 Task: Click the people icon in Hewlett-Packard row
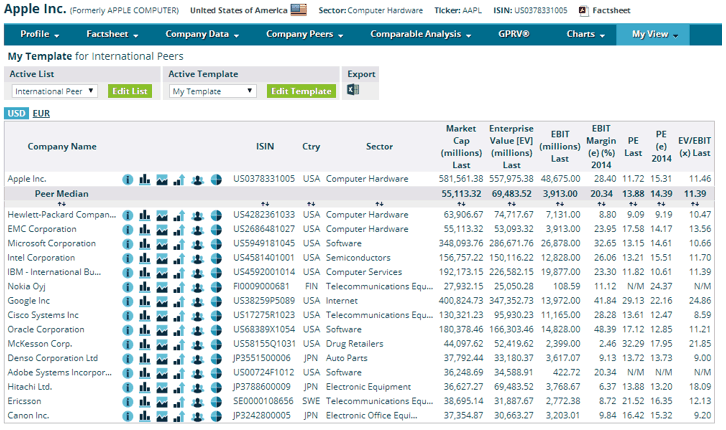[x=198, y=216]
